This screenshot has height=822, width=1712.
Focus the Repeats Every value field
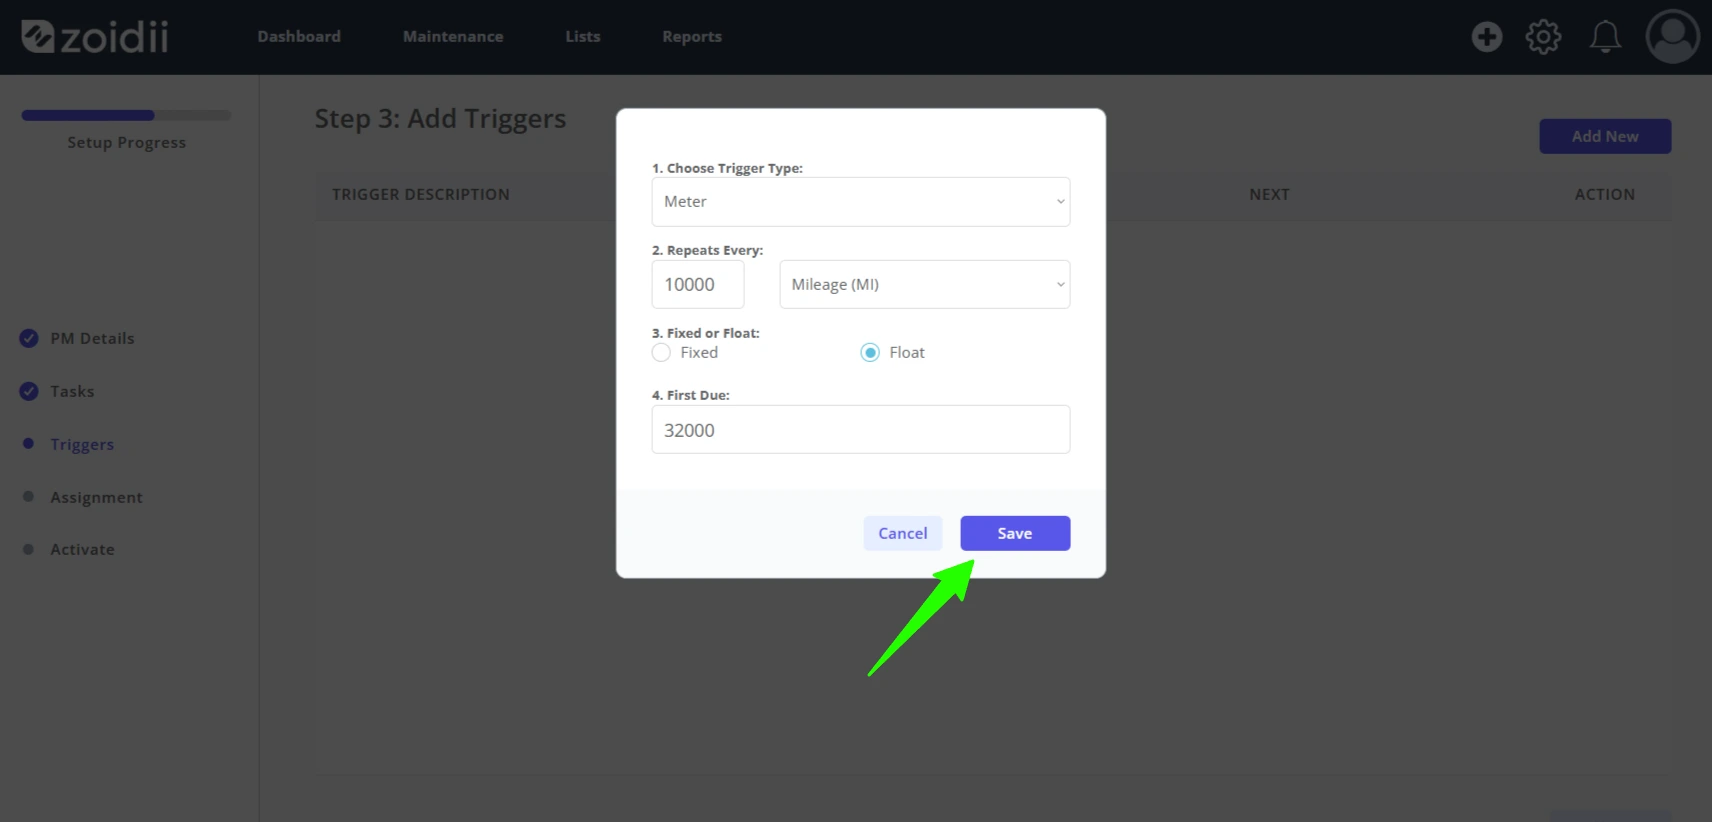[x=697, y=284]
